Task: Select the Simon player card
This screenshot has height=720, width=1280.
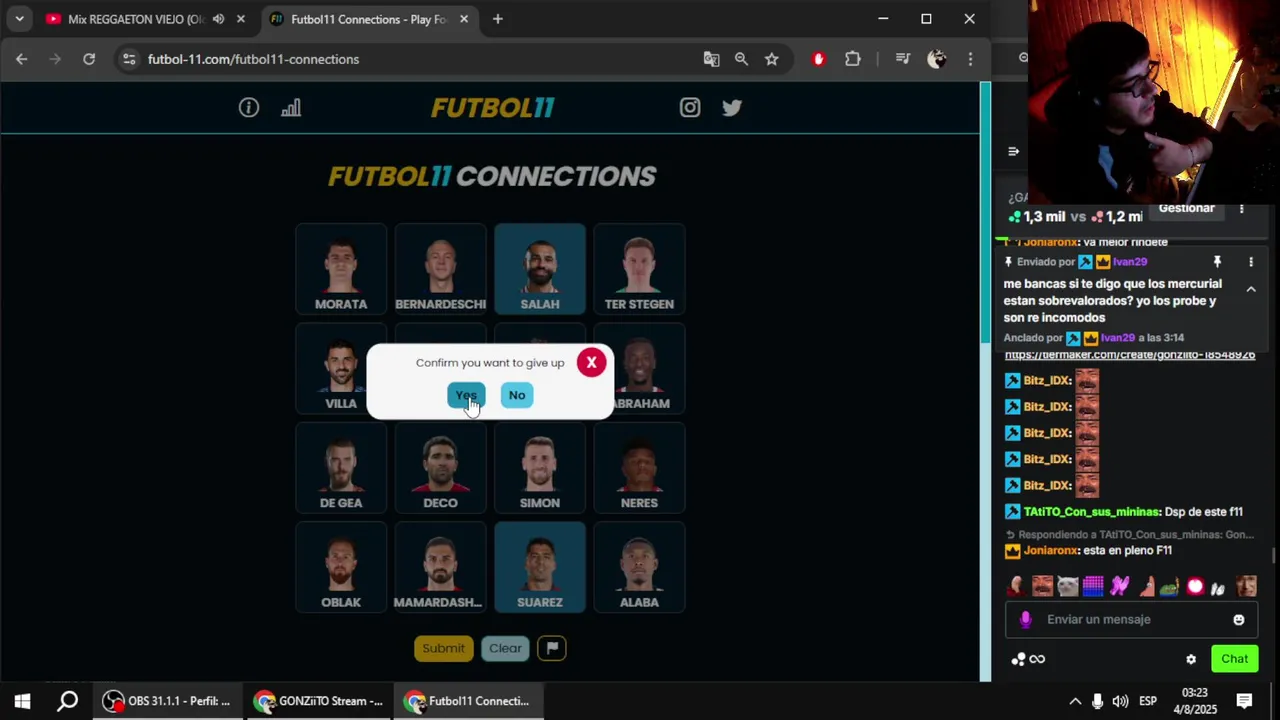Action: pos(540,468)
